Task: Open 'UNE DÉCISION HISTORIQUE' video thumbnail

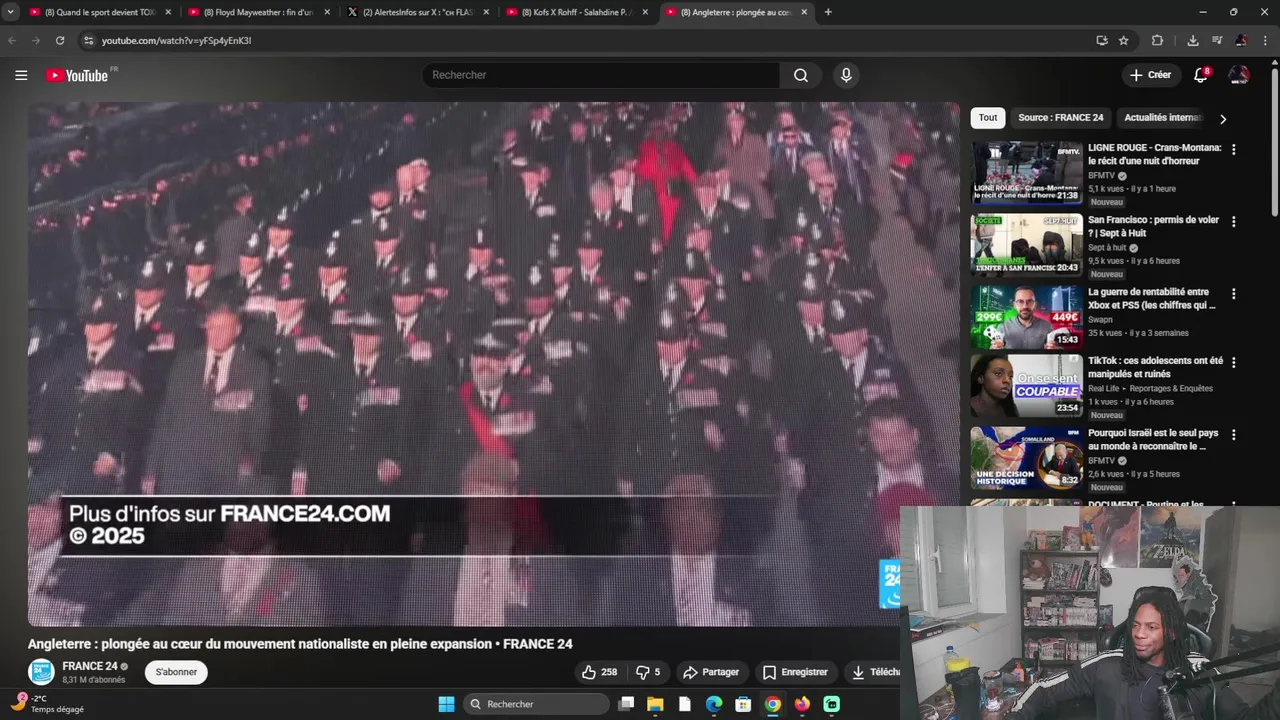Action: pos(1027,458)
